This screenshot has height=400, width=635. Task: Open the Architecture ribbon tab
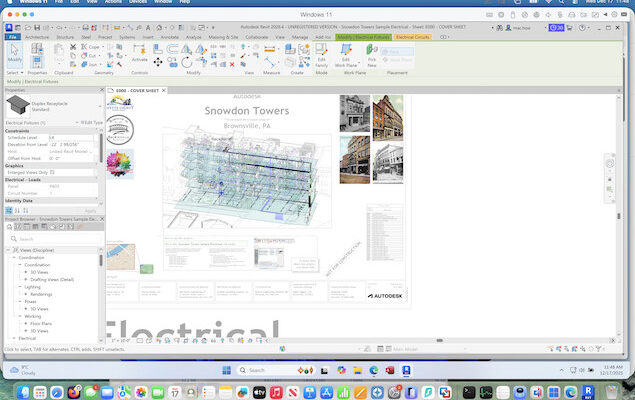(x=37, y=37)
